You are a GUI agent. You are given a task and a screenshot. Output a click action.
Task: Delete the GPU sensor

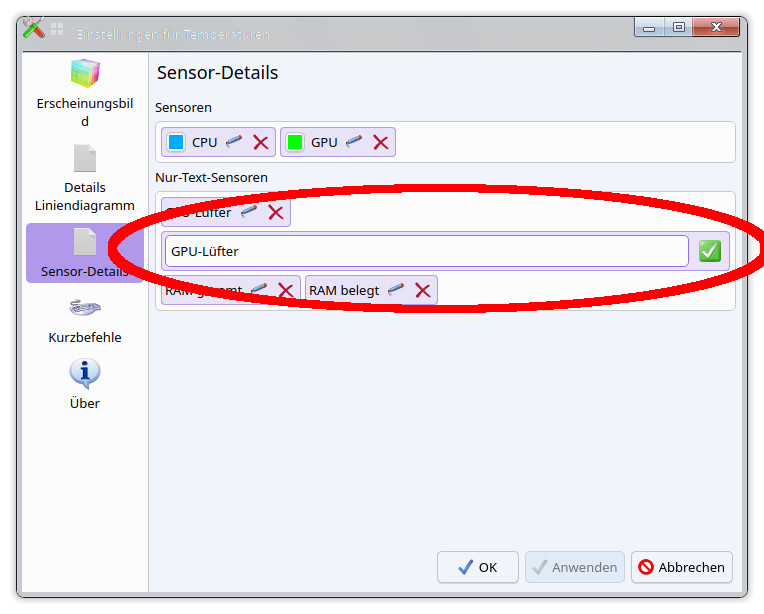[x=381, y=142]
